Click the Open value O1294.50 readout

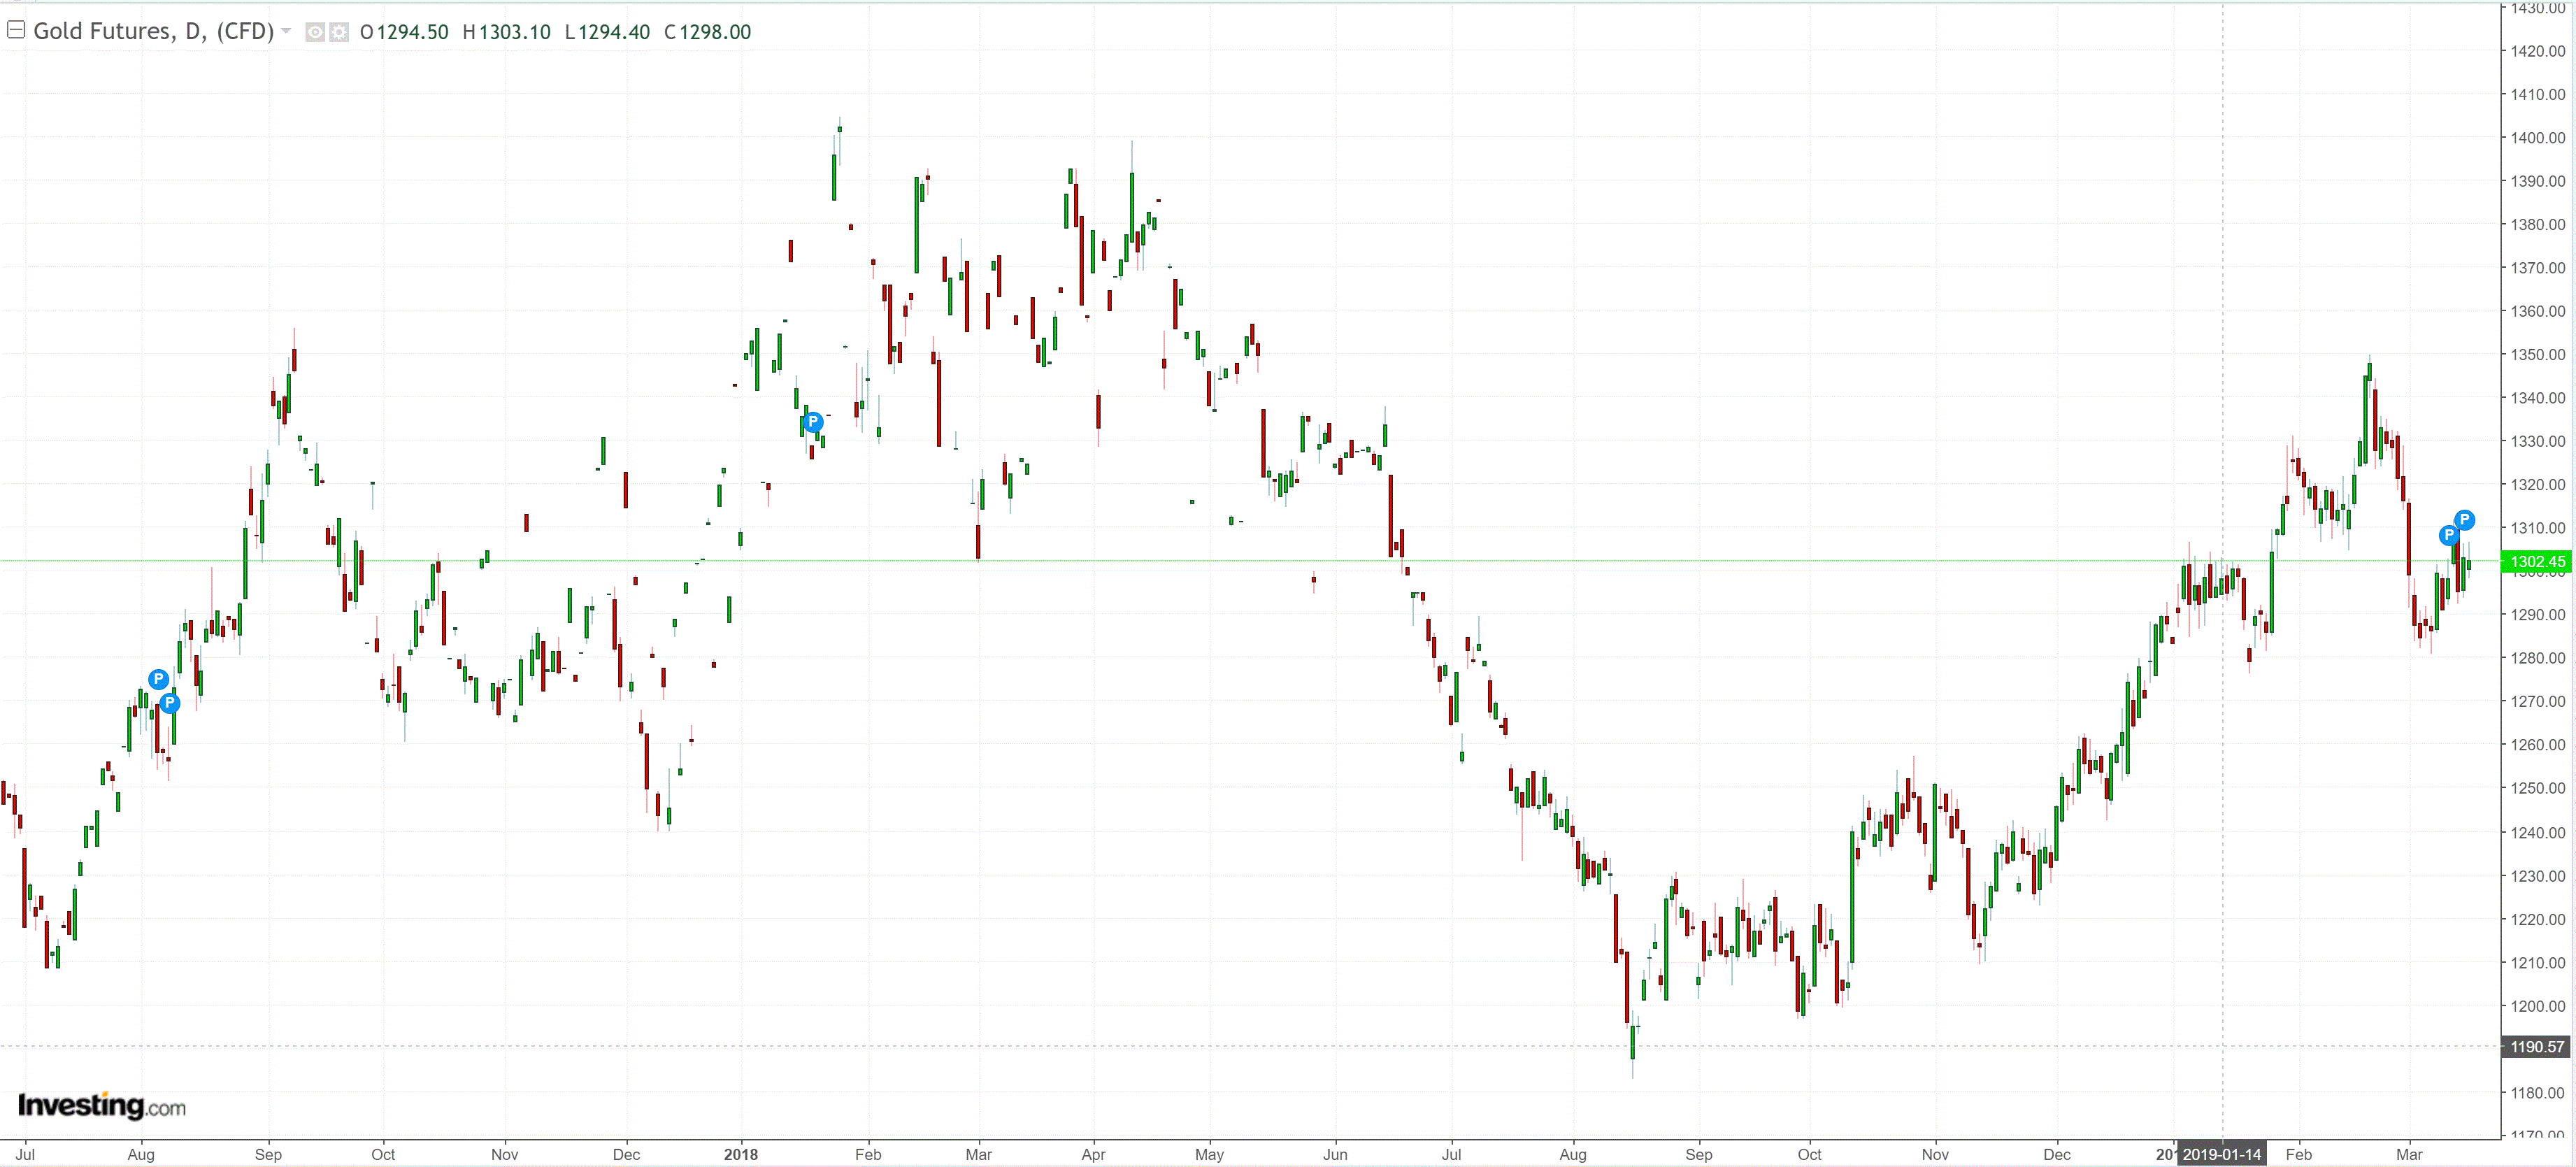click(x=404, y=32)
